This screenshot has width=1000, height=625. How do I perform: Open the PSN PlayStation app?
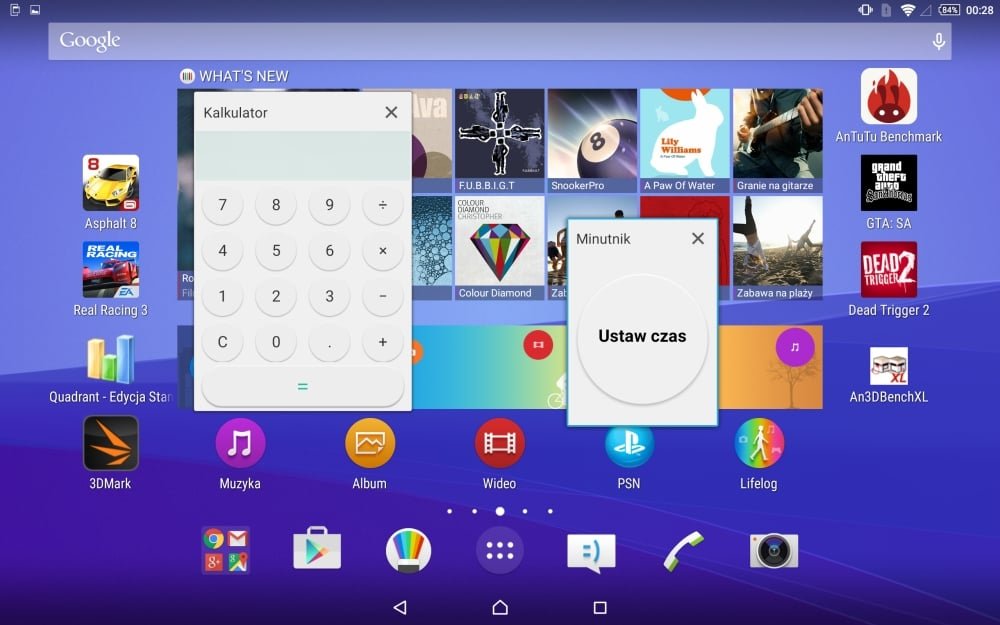coord(629,447)
